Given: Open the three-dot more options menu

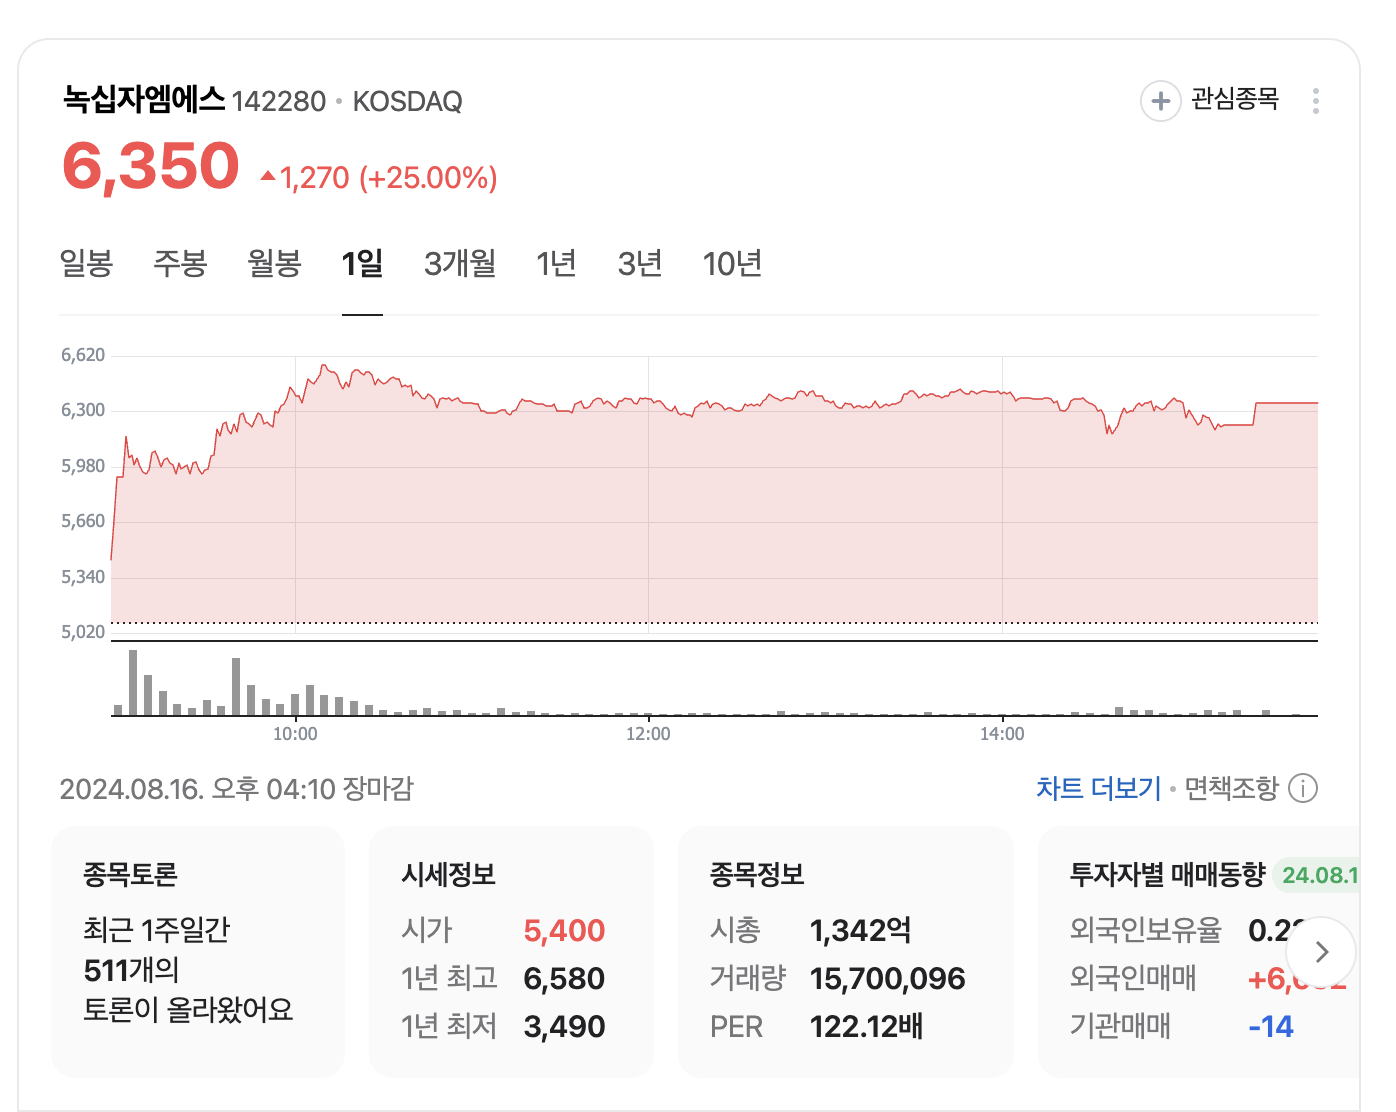Looking at the screenshot, I should (1317, 100).
